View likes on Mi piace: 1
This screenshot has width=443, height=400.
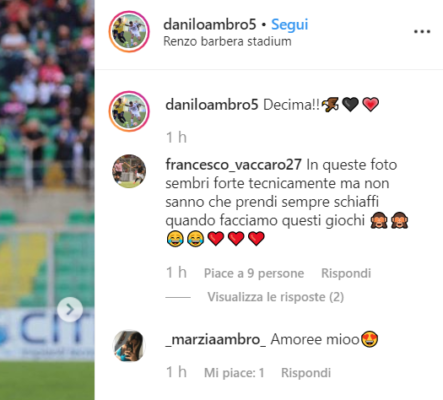click(x=234, y=373)
